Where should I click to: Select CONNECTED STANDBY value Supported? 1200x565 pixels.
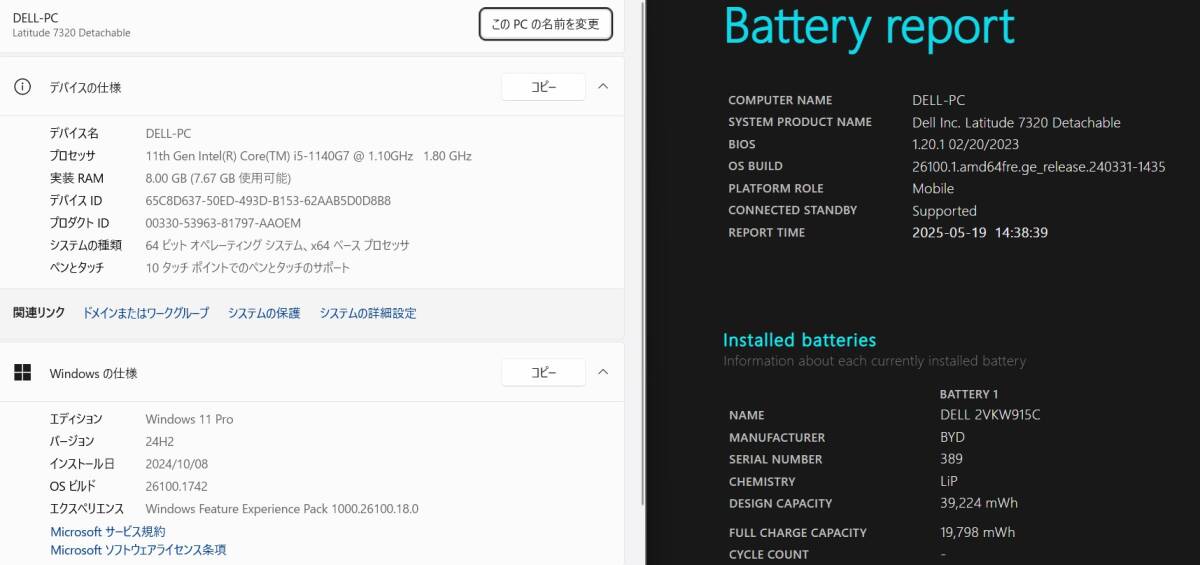pos(944,211)
